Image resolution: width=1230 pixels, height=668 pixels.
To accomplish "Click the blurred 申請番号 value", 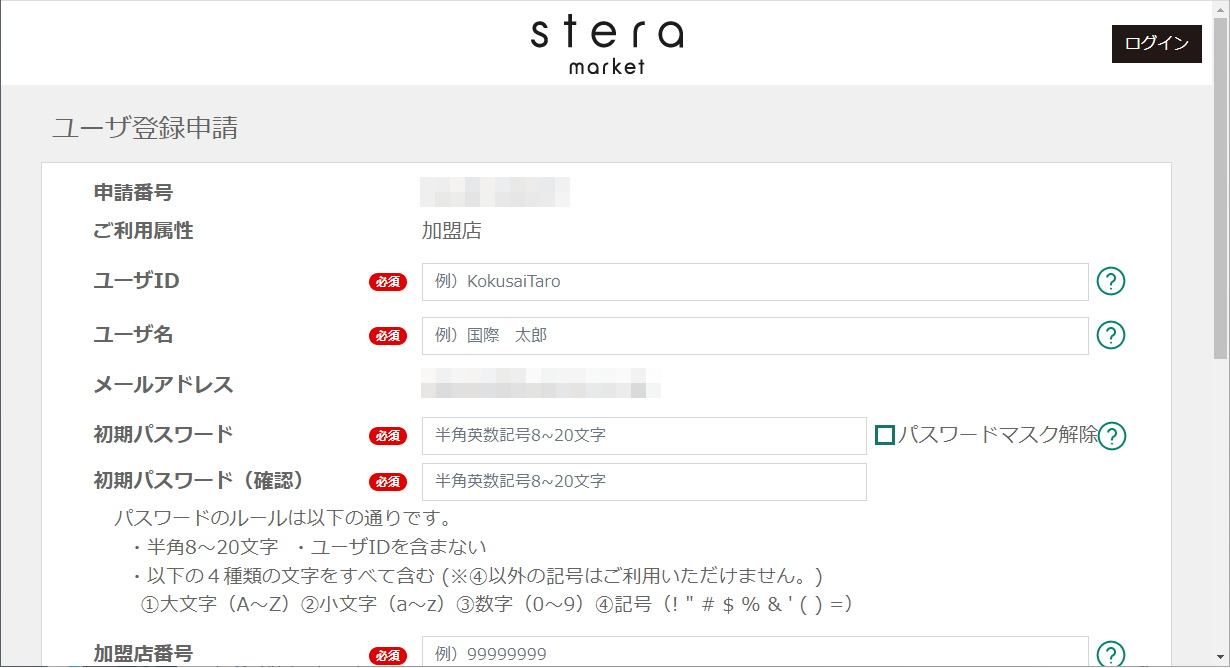I will pyautogui.click(x=495, y=192).
